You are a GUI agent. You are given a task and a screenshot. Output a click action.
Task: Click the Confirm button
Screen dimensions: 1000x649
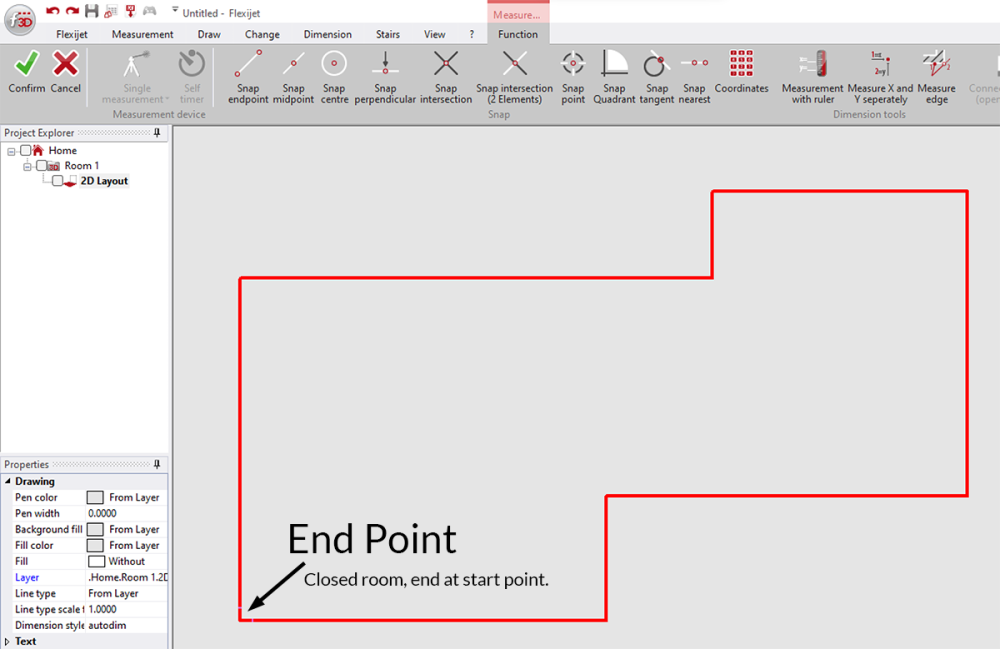pos(27,72)
